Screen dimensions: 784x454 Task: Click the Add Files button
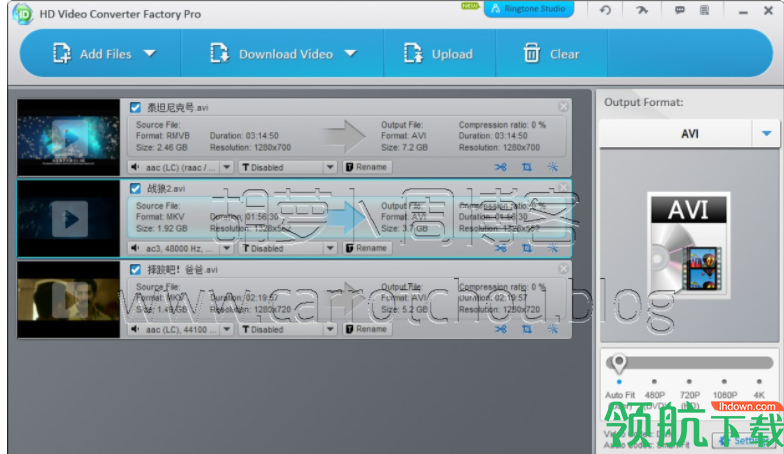click(x=92, y=54)
